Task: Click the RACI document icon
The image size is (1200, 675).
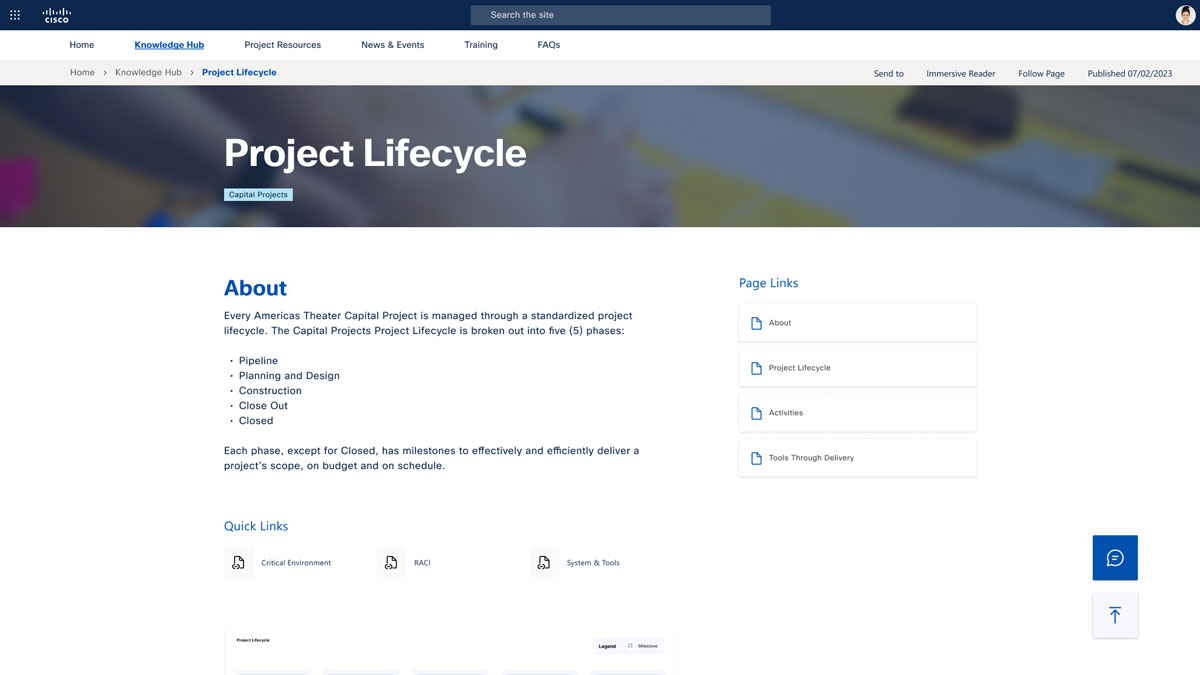Action: coord(391,562)
